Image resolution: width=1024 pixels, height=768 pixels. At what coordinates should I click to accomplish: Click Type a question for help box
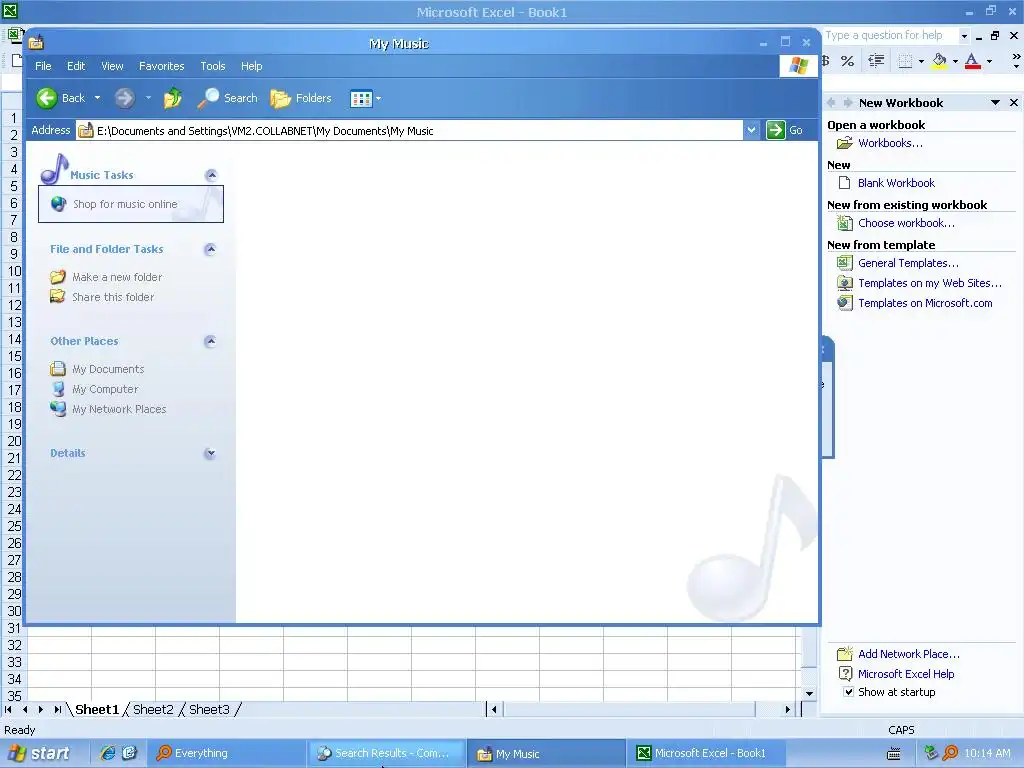coord(891,35)
